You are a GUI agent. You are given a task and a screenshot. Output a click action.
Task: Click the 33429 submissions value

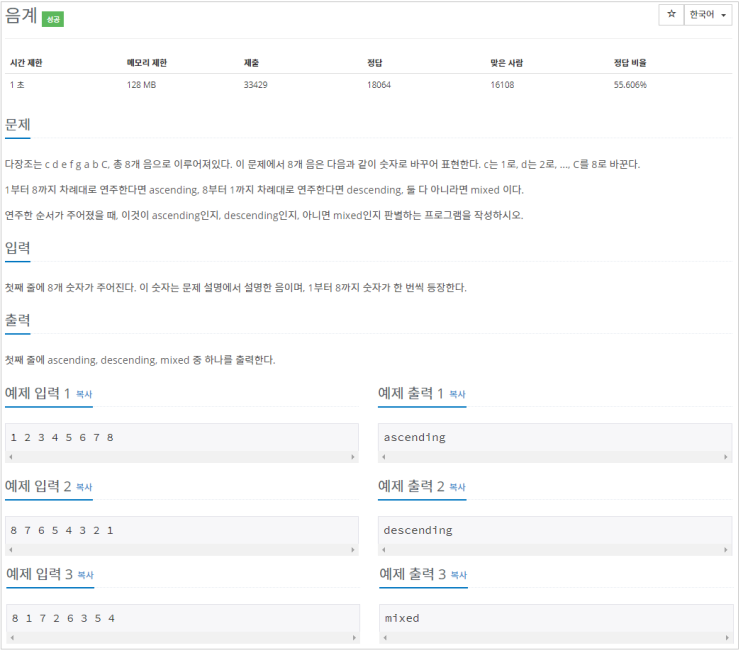[x=257, y=85]
